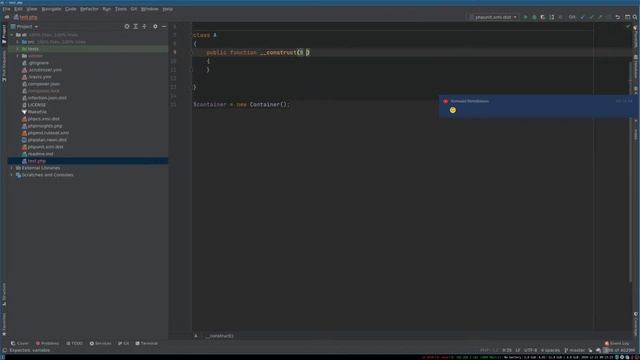Open the Cover tool window button
Viewport: 640px width, 360px height.
pyautogui.click(x=20, y=343)
